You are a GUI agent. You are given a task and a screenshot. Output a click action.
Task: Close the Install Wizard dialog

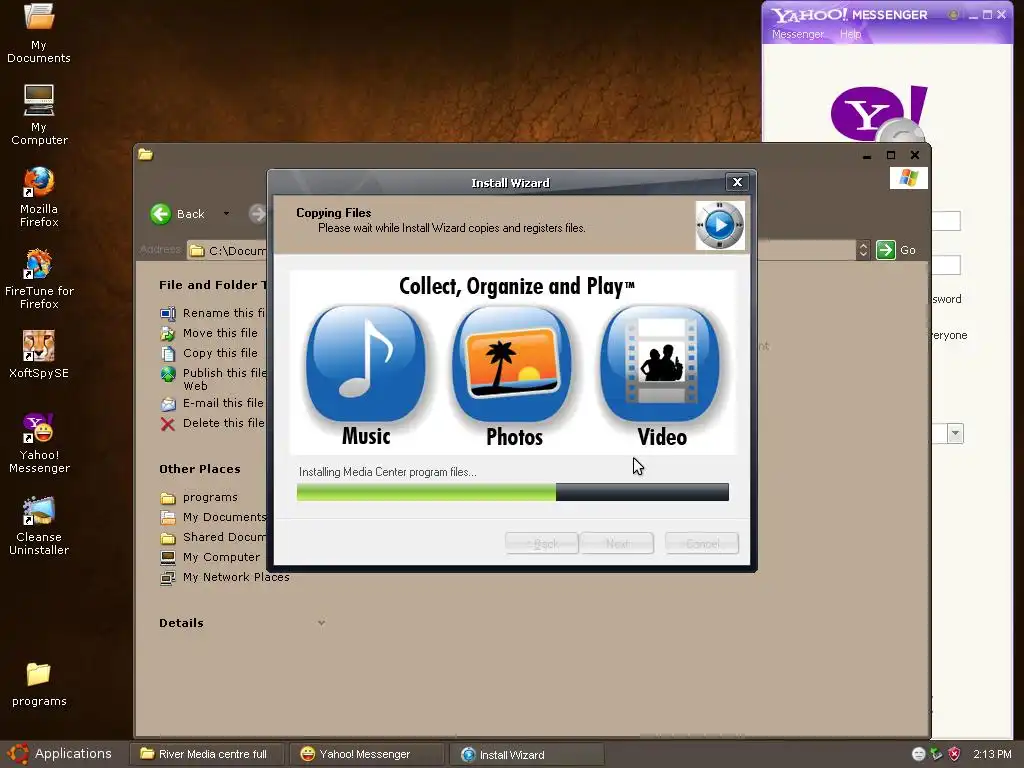click(x=737, y=182)
